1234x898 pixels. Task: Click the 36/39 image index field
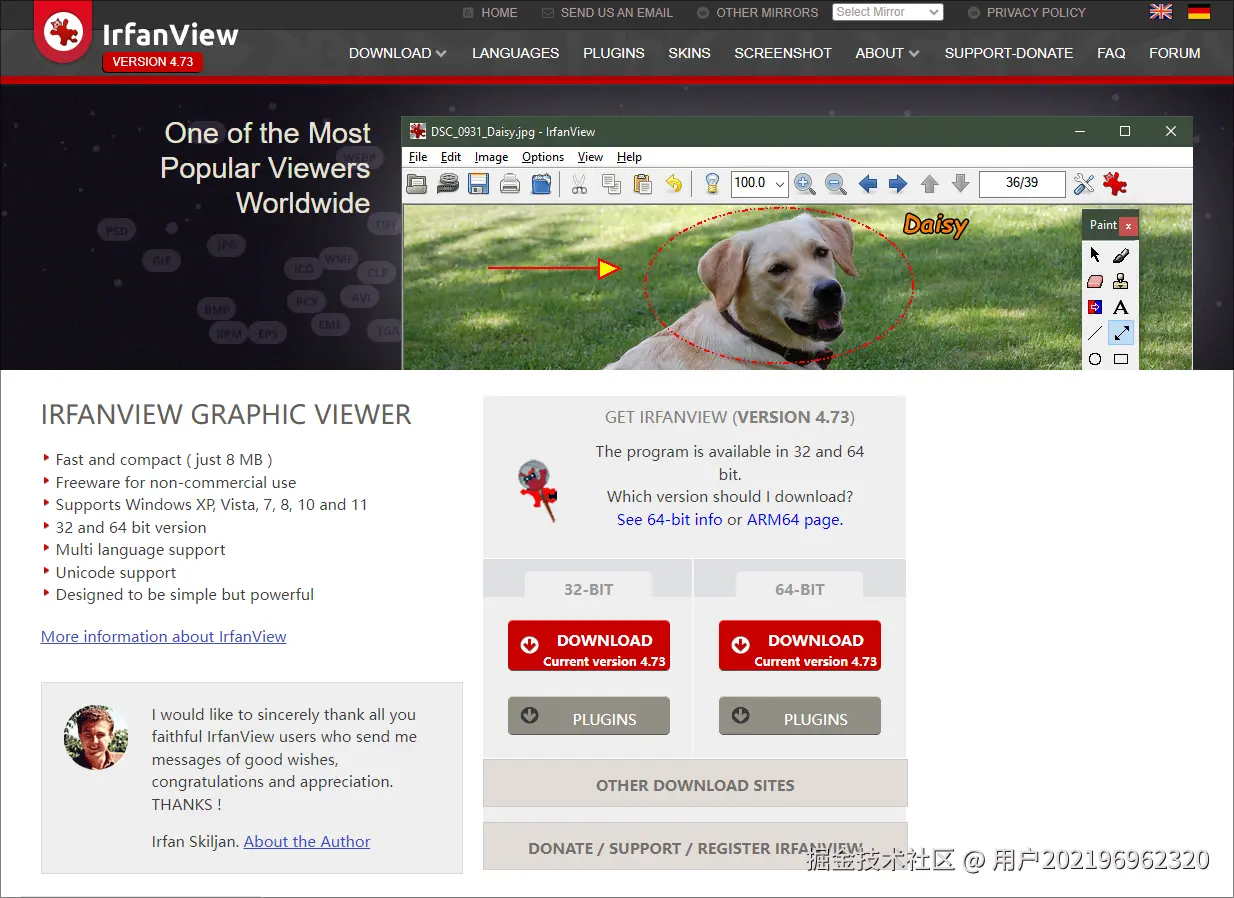[x=1022, y=183]
